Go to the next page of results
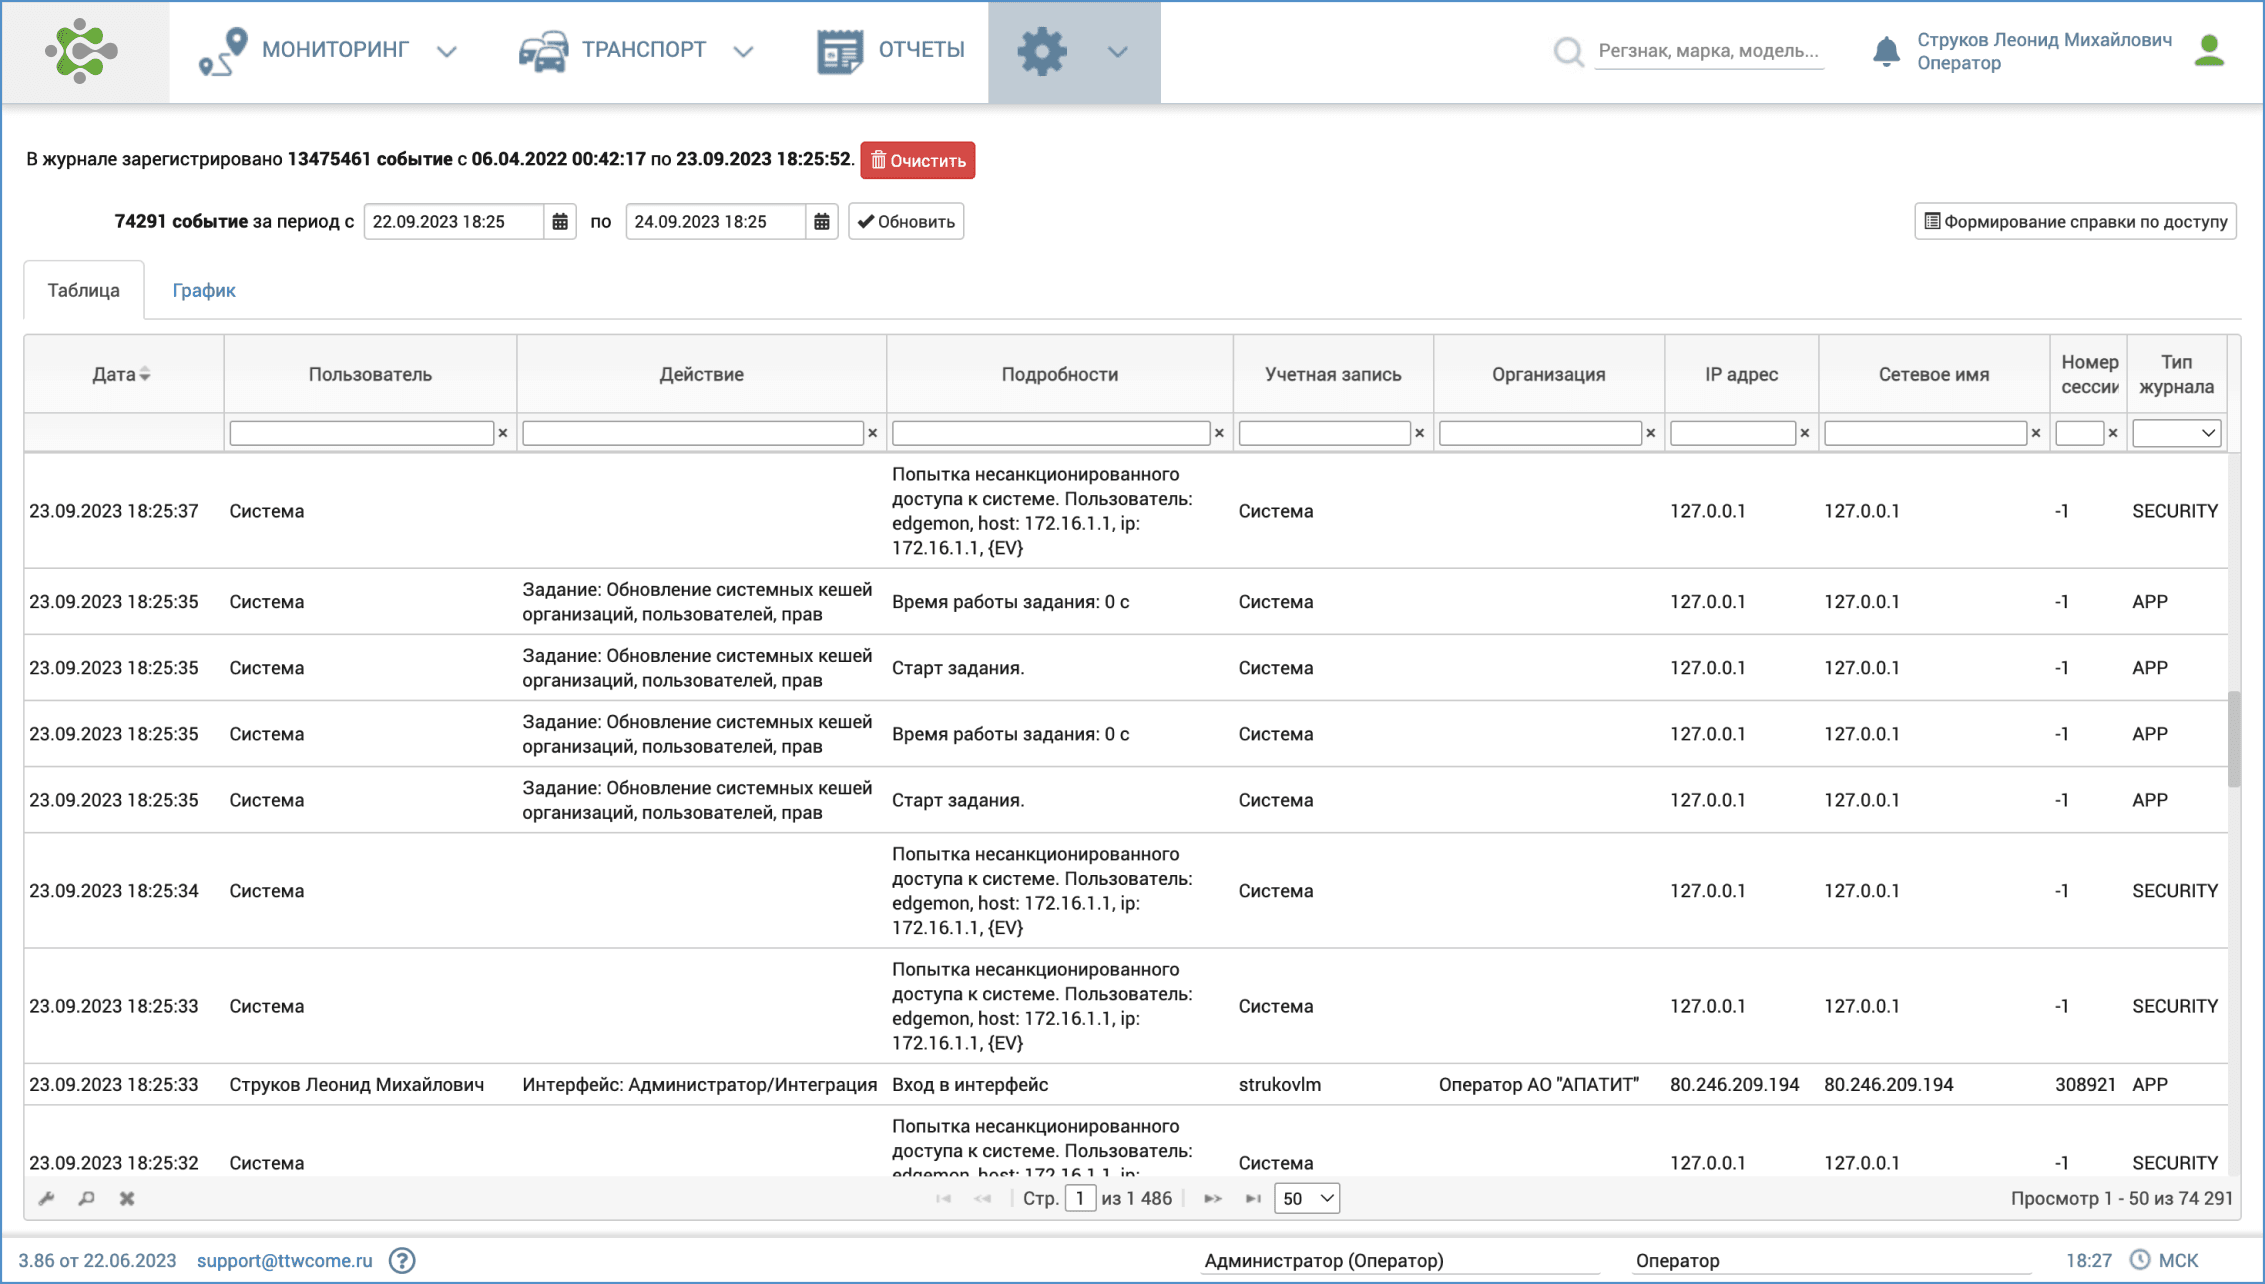 point(1212,1198)
